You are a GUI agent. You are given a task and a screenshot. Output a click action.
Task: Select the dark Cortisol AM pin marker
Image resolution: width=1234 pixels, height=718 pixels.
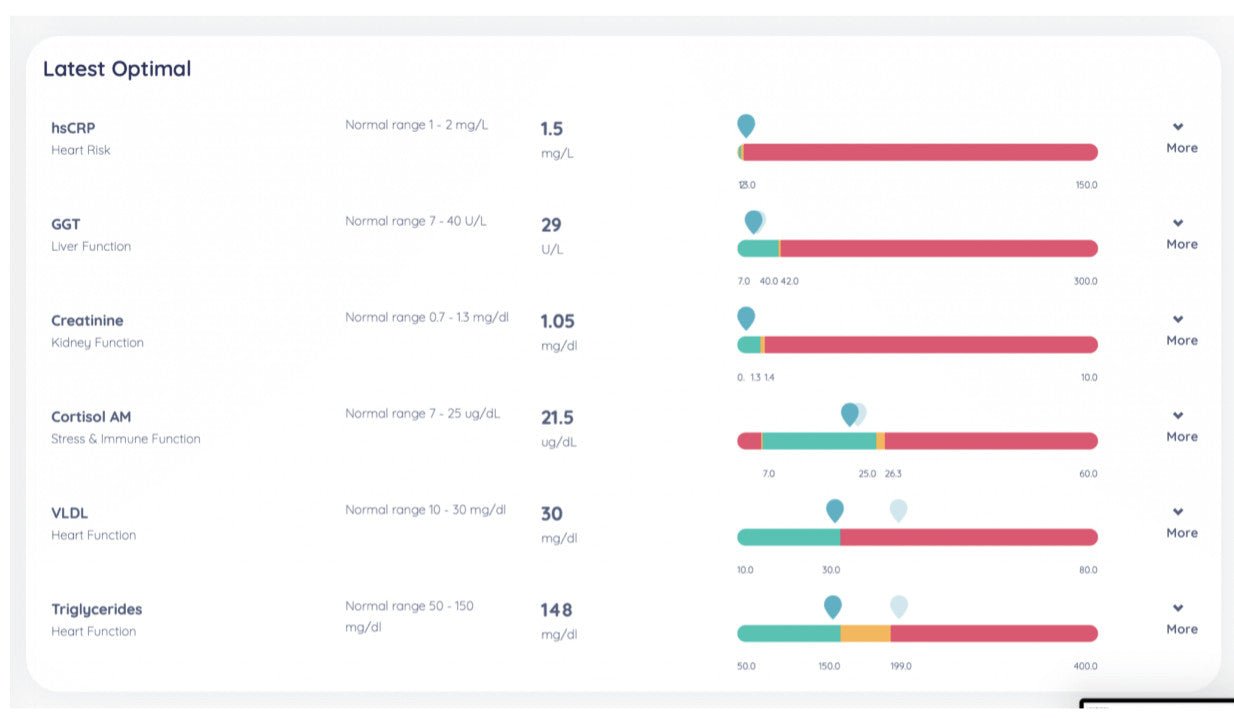(850, 414)
